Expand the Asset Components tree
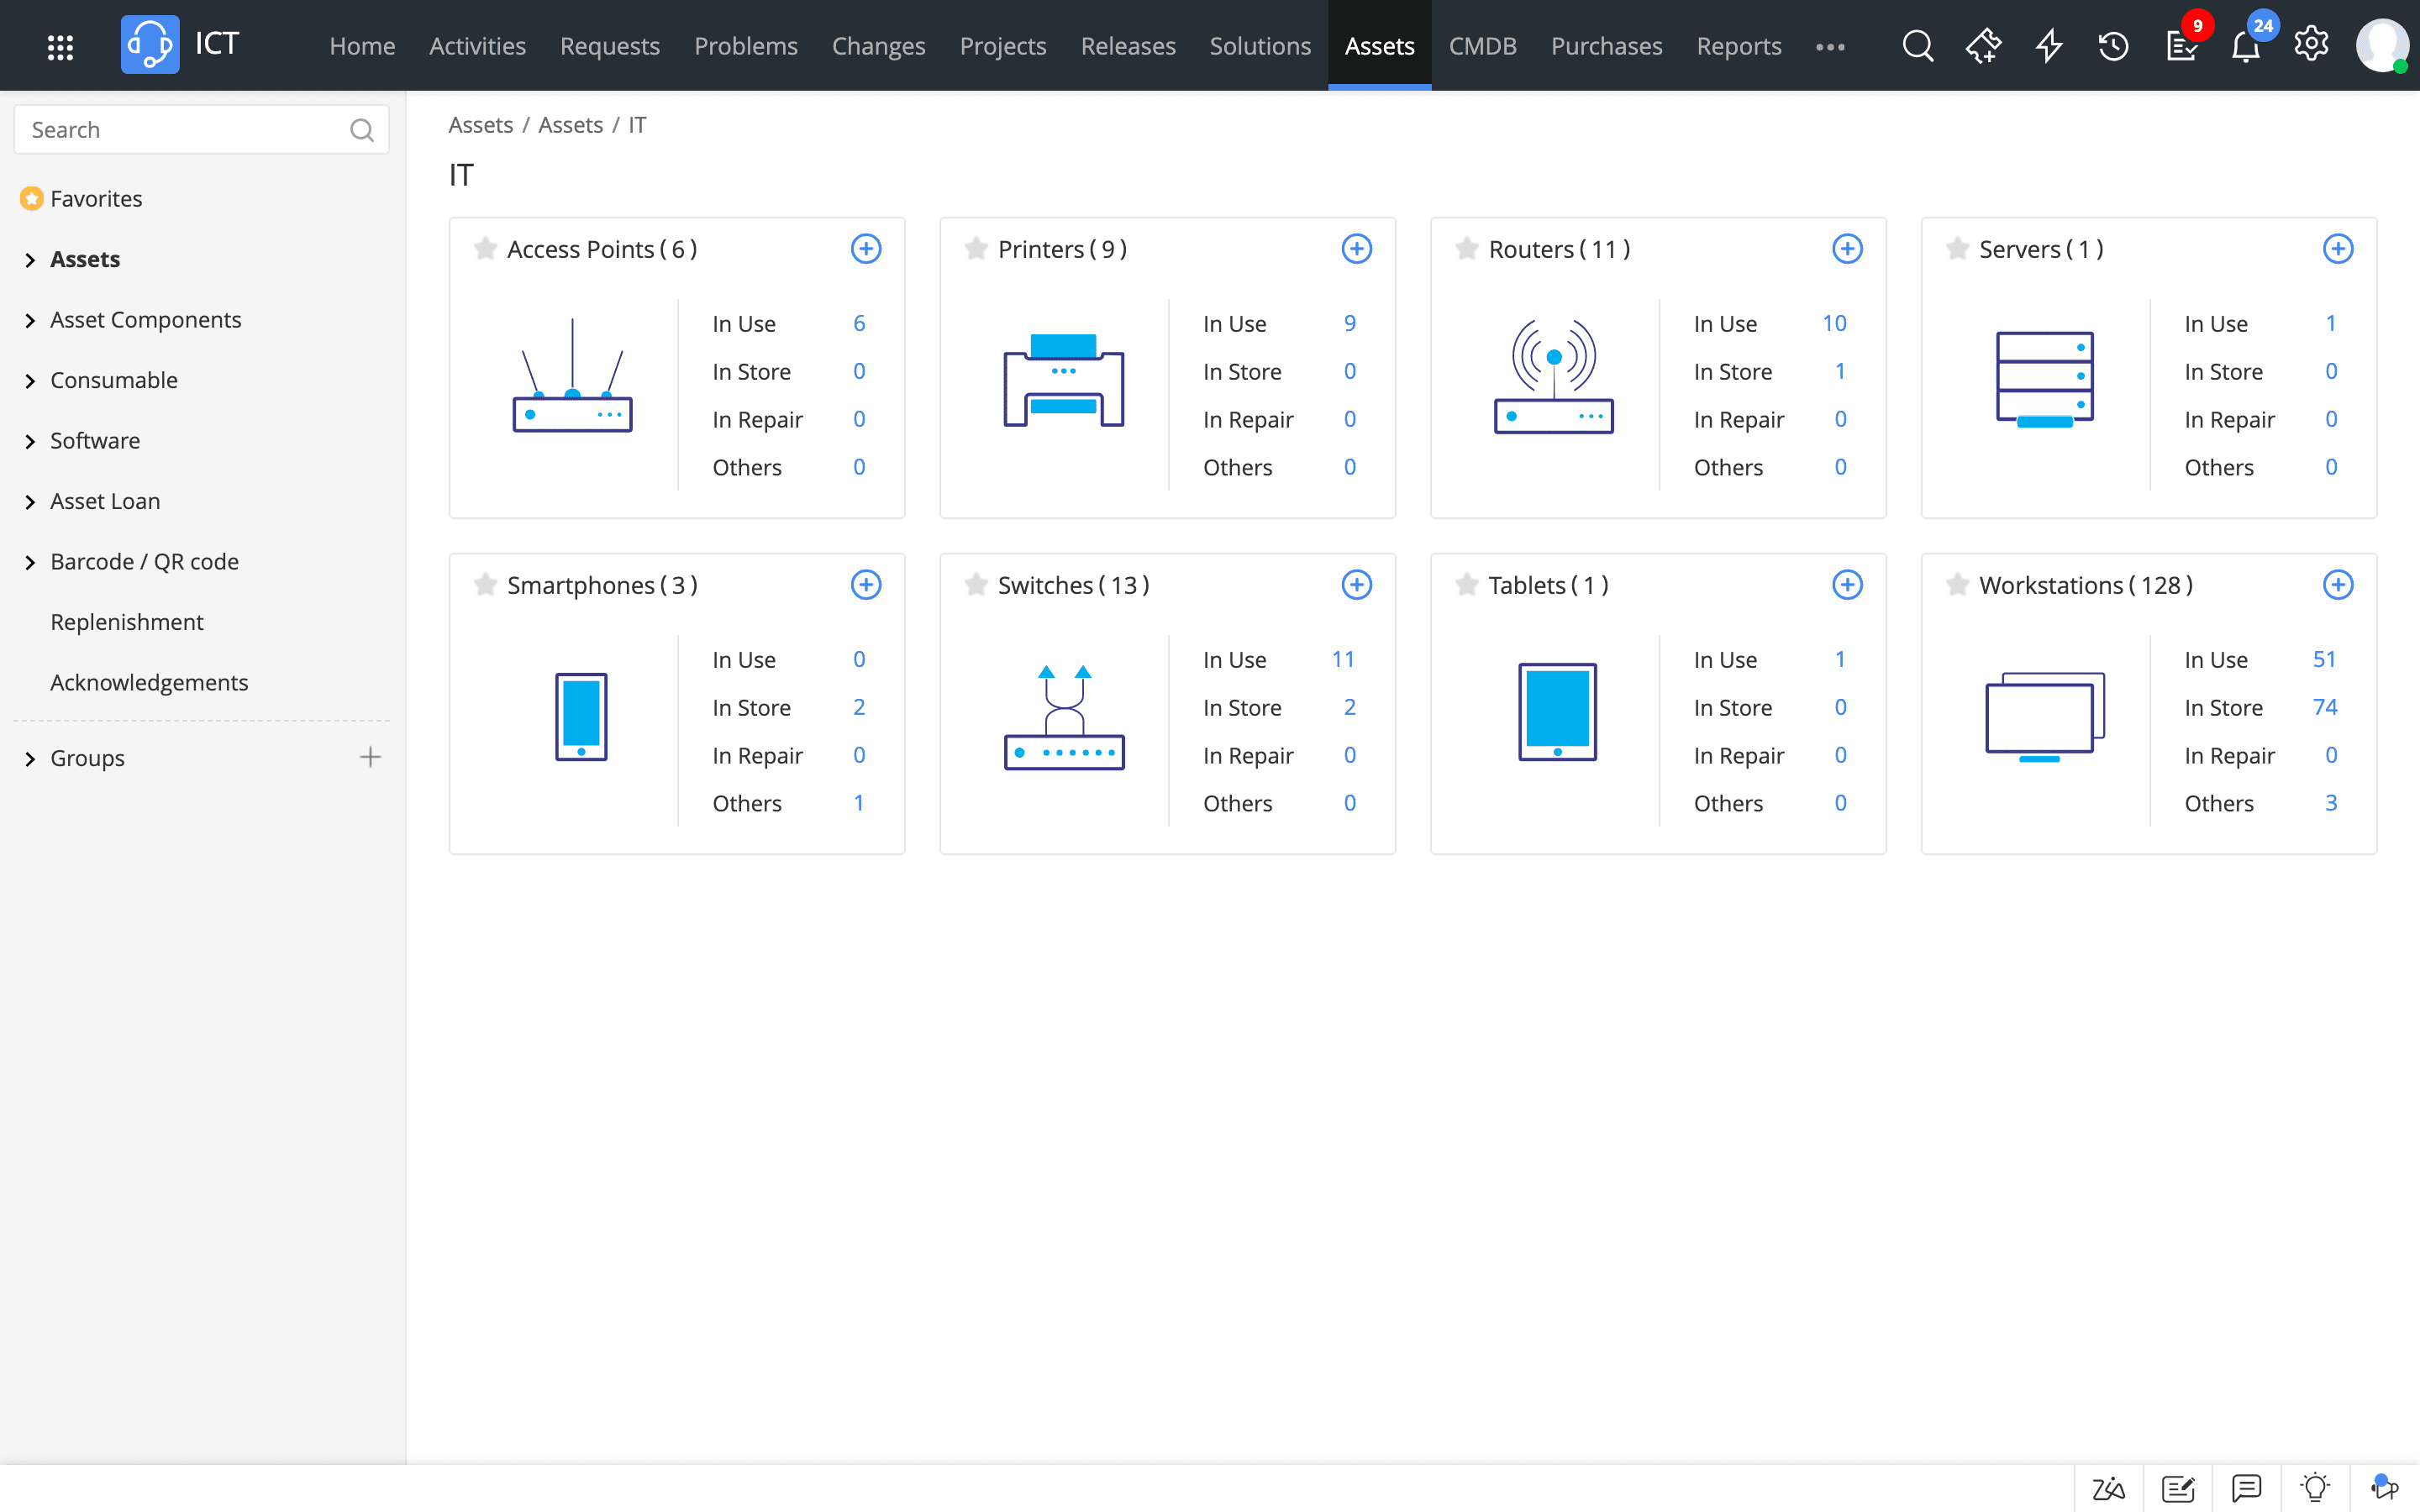The image size is (2420, 1512). [30, 320]
